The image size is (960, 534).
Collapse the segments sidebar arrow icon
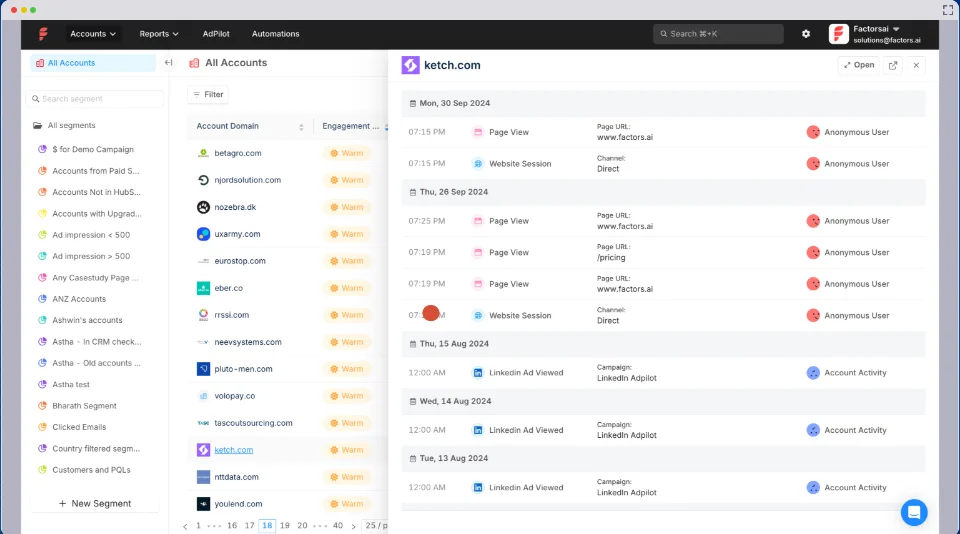click(168, 63)
